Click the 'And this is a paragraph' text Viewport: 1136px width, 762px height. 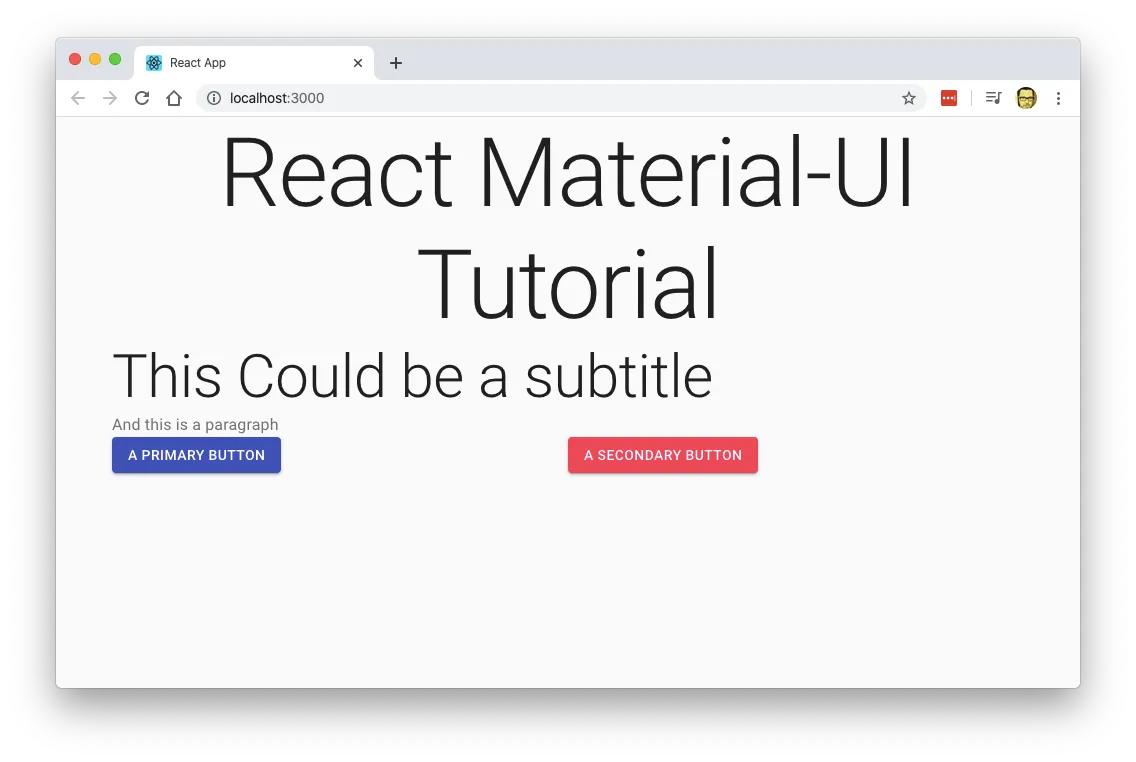pyautogui.click(x=195, y=424)
